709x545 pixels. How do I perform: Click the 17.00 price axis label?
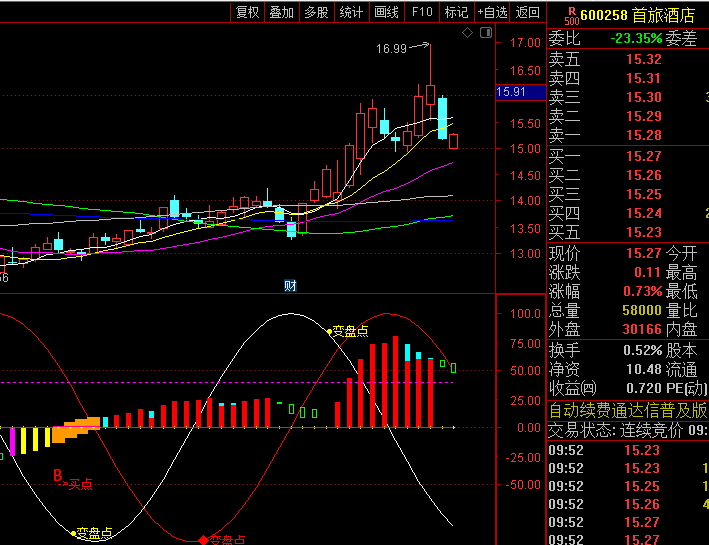point(525,43)
